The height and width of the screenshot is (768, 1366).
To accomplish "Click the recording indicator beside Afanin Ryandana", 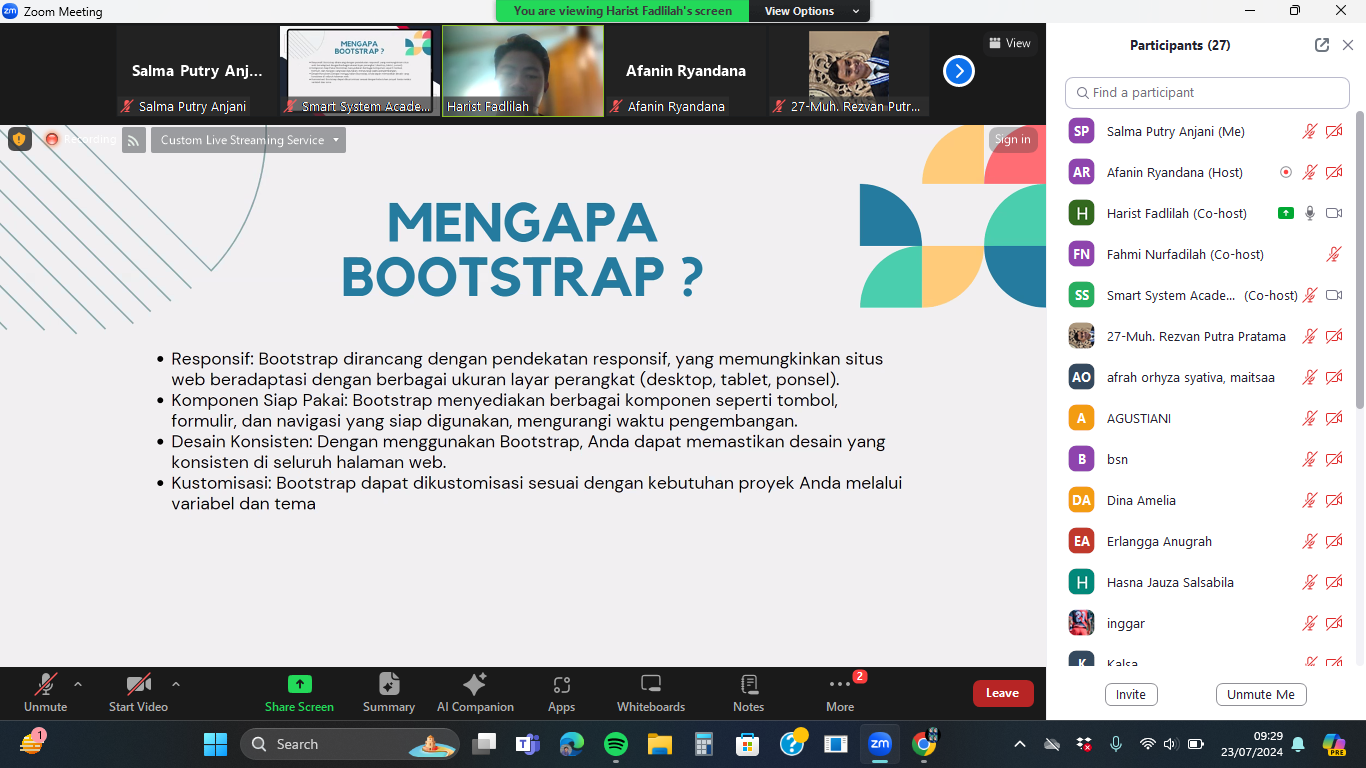I will click(1286, 172).
